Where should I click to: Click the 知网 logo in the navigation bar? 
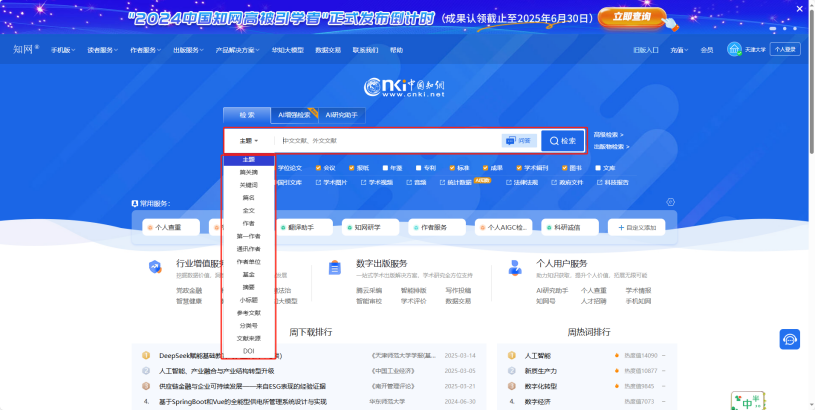tap(26, 49)
